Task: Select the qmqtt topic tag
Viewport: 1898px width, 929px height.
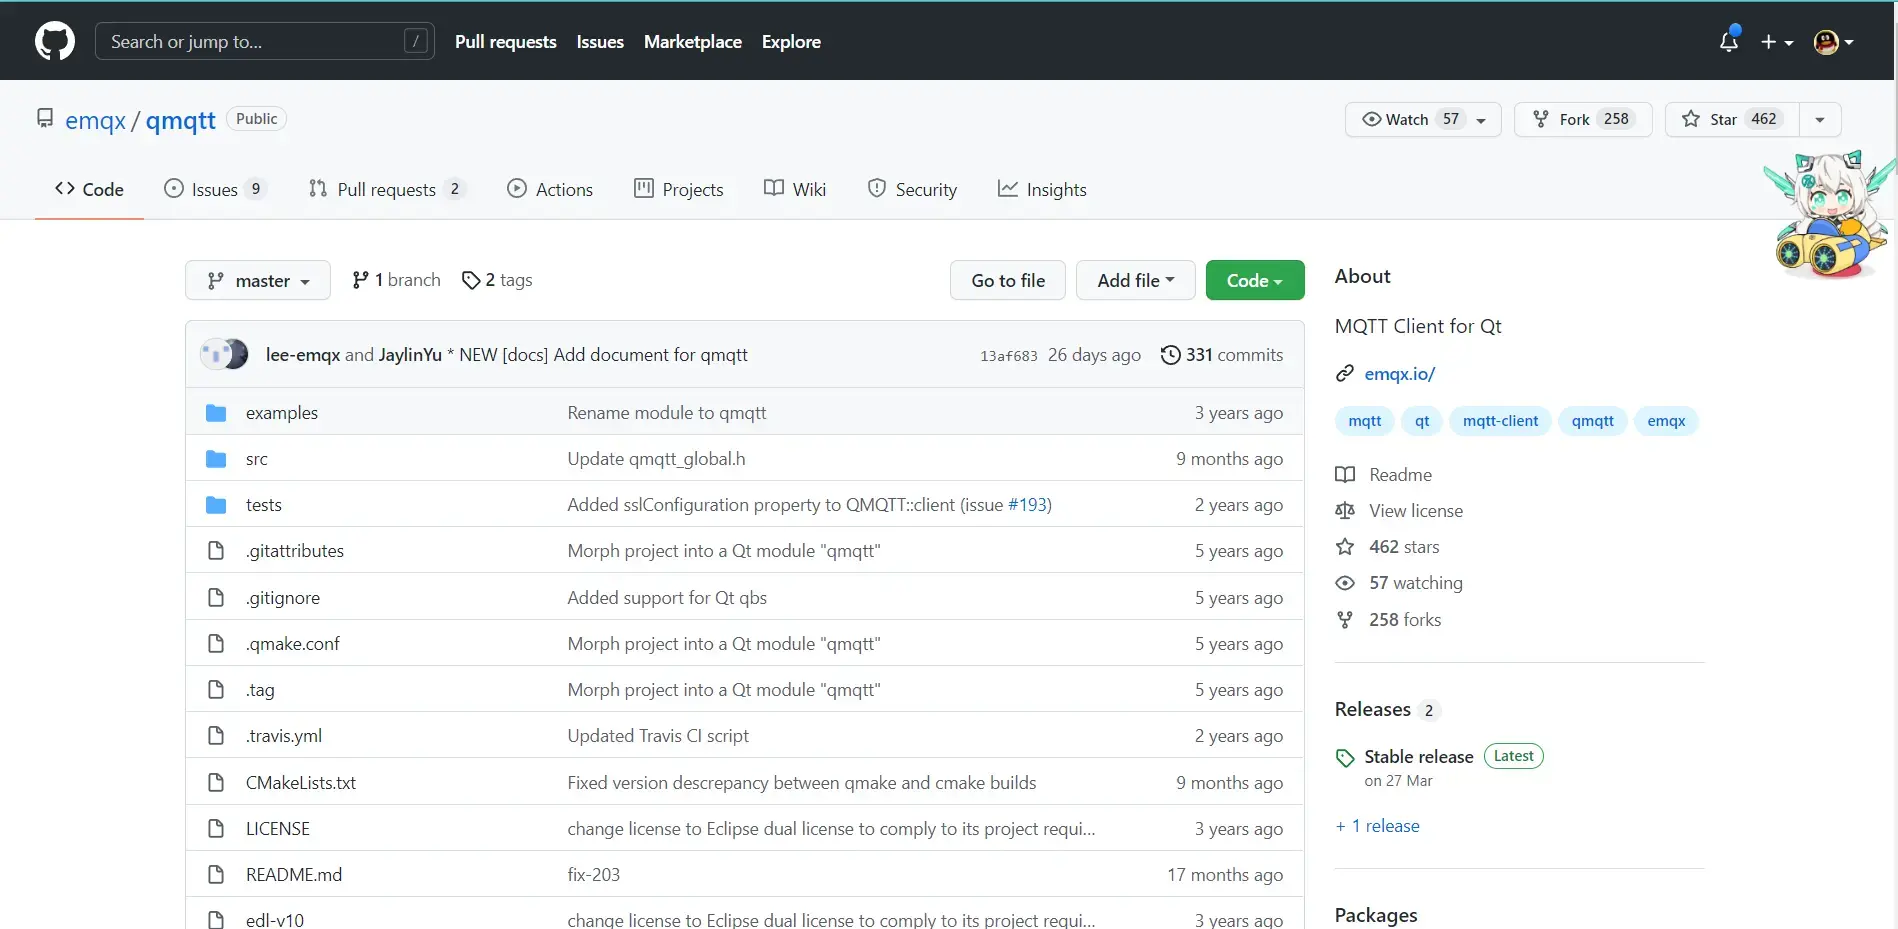Action: click(x=1592, y=421)
